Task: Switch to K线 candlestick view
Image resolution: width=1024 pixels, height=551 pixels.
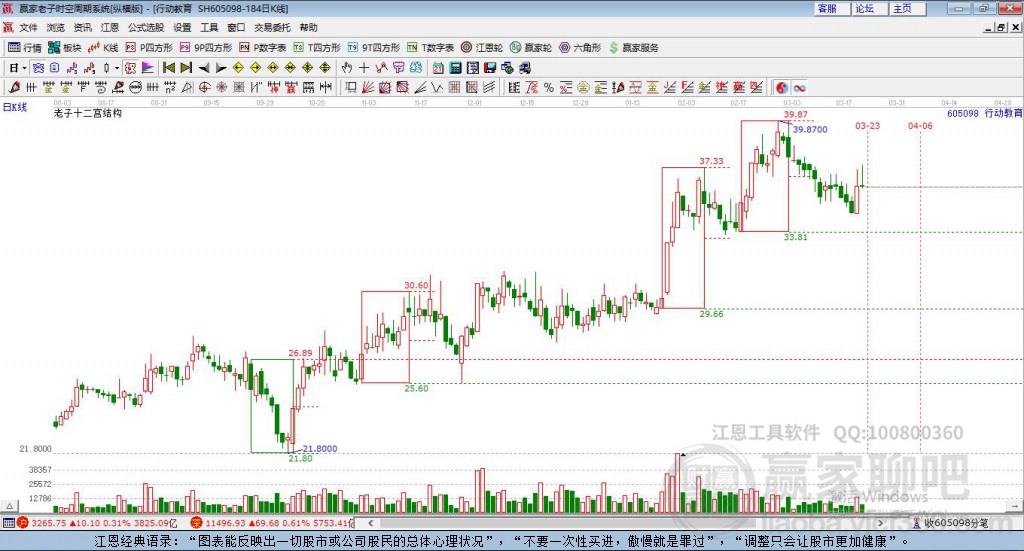Action: tap(103, 48)
